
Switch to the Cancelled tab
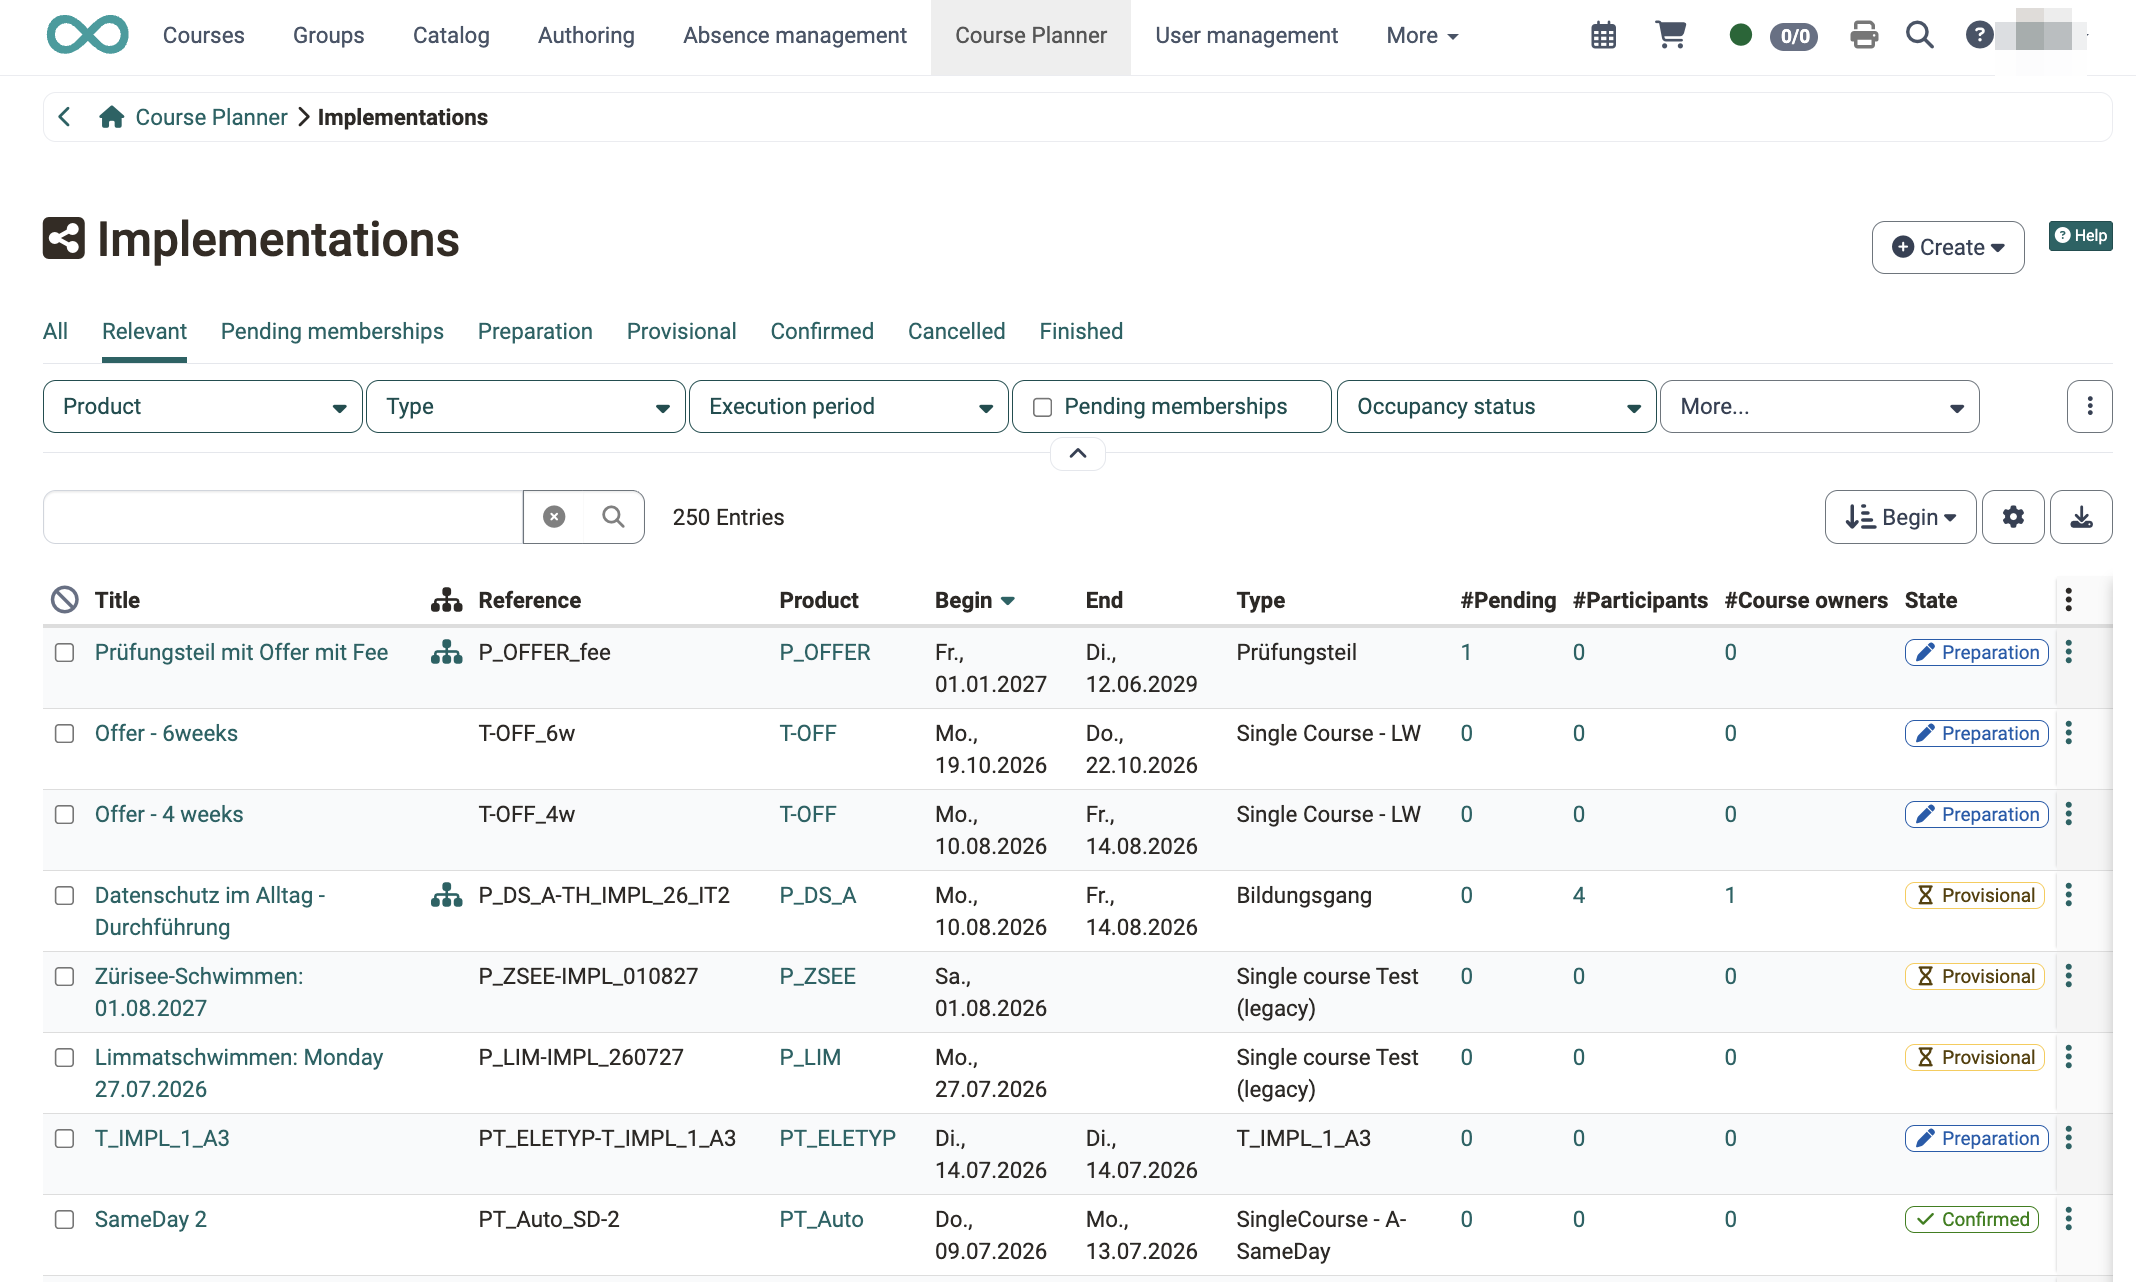956,331
